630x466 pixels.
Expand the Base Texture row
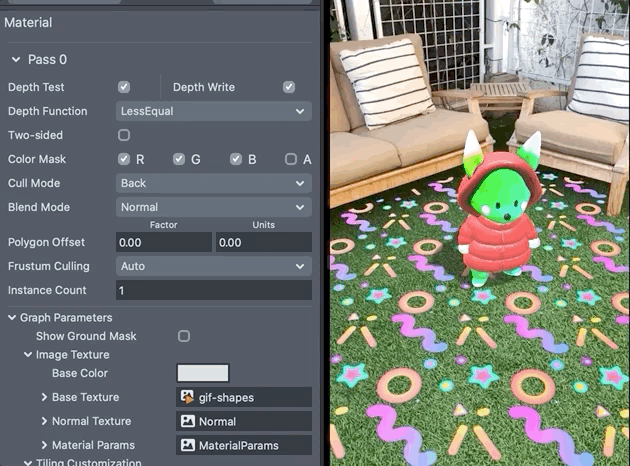[x=45, y=397]
